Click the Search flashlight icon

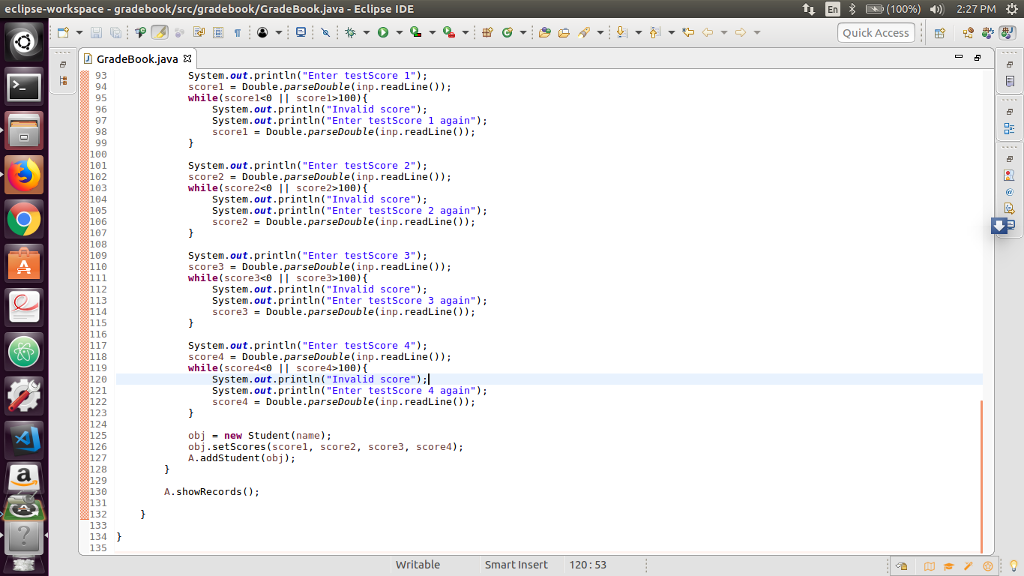point(584,32)
